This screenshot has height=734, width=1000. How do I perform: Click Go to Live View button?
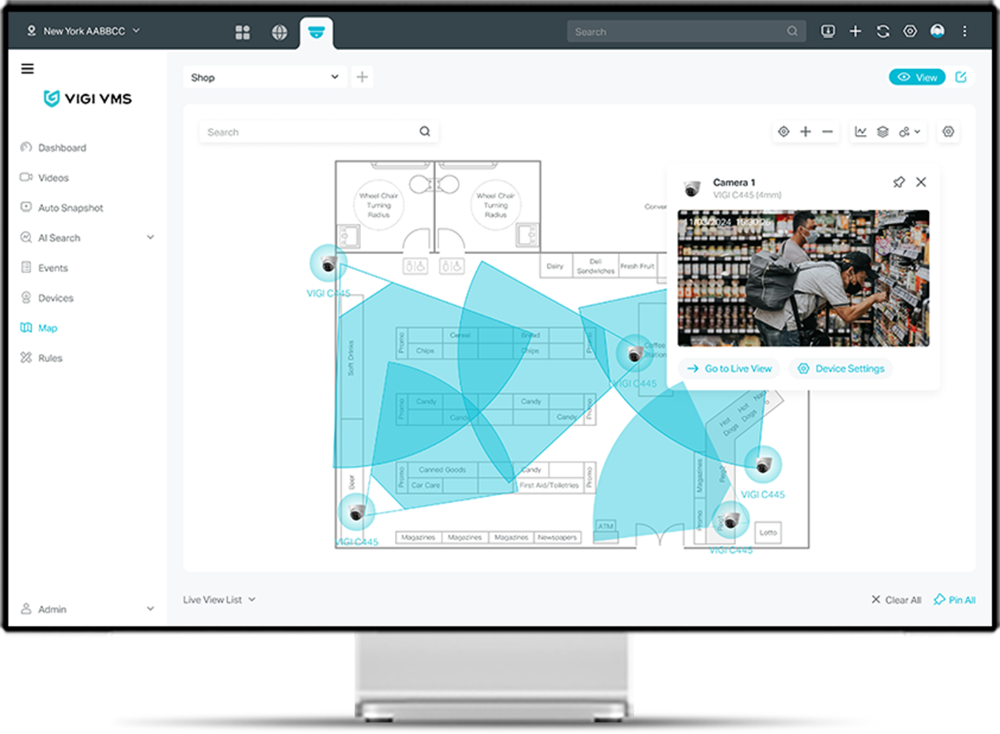[x=729, y=369]
